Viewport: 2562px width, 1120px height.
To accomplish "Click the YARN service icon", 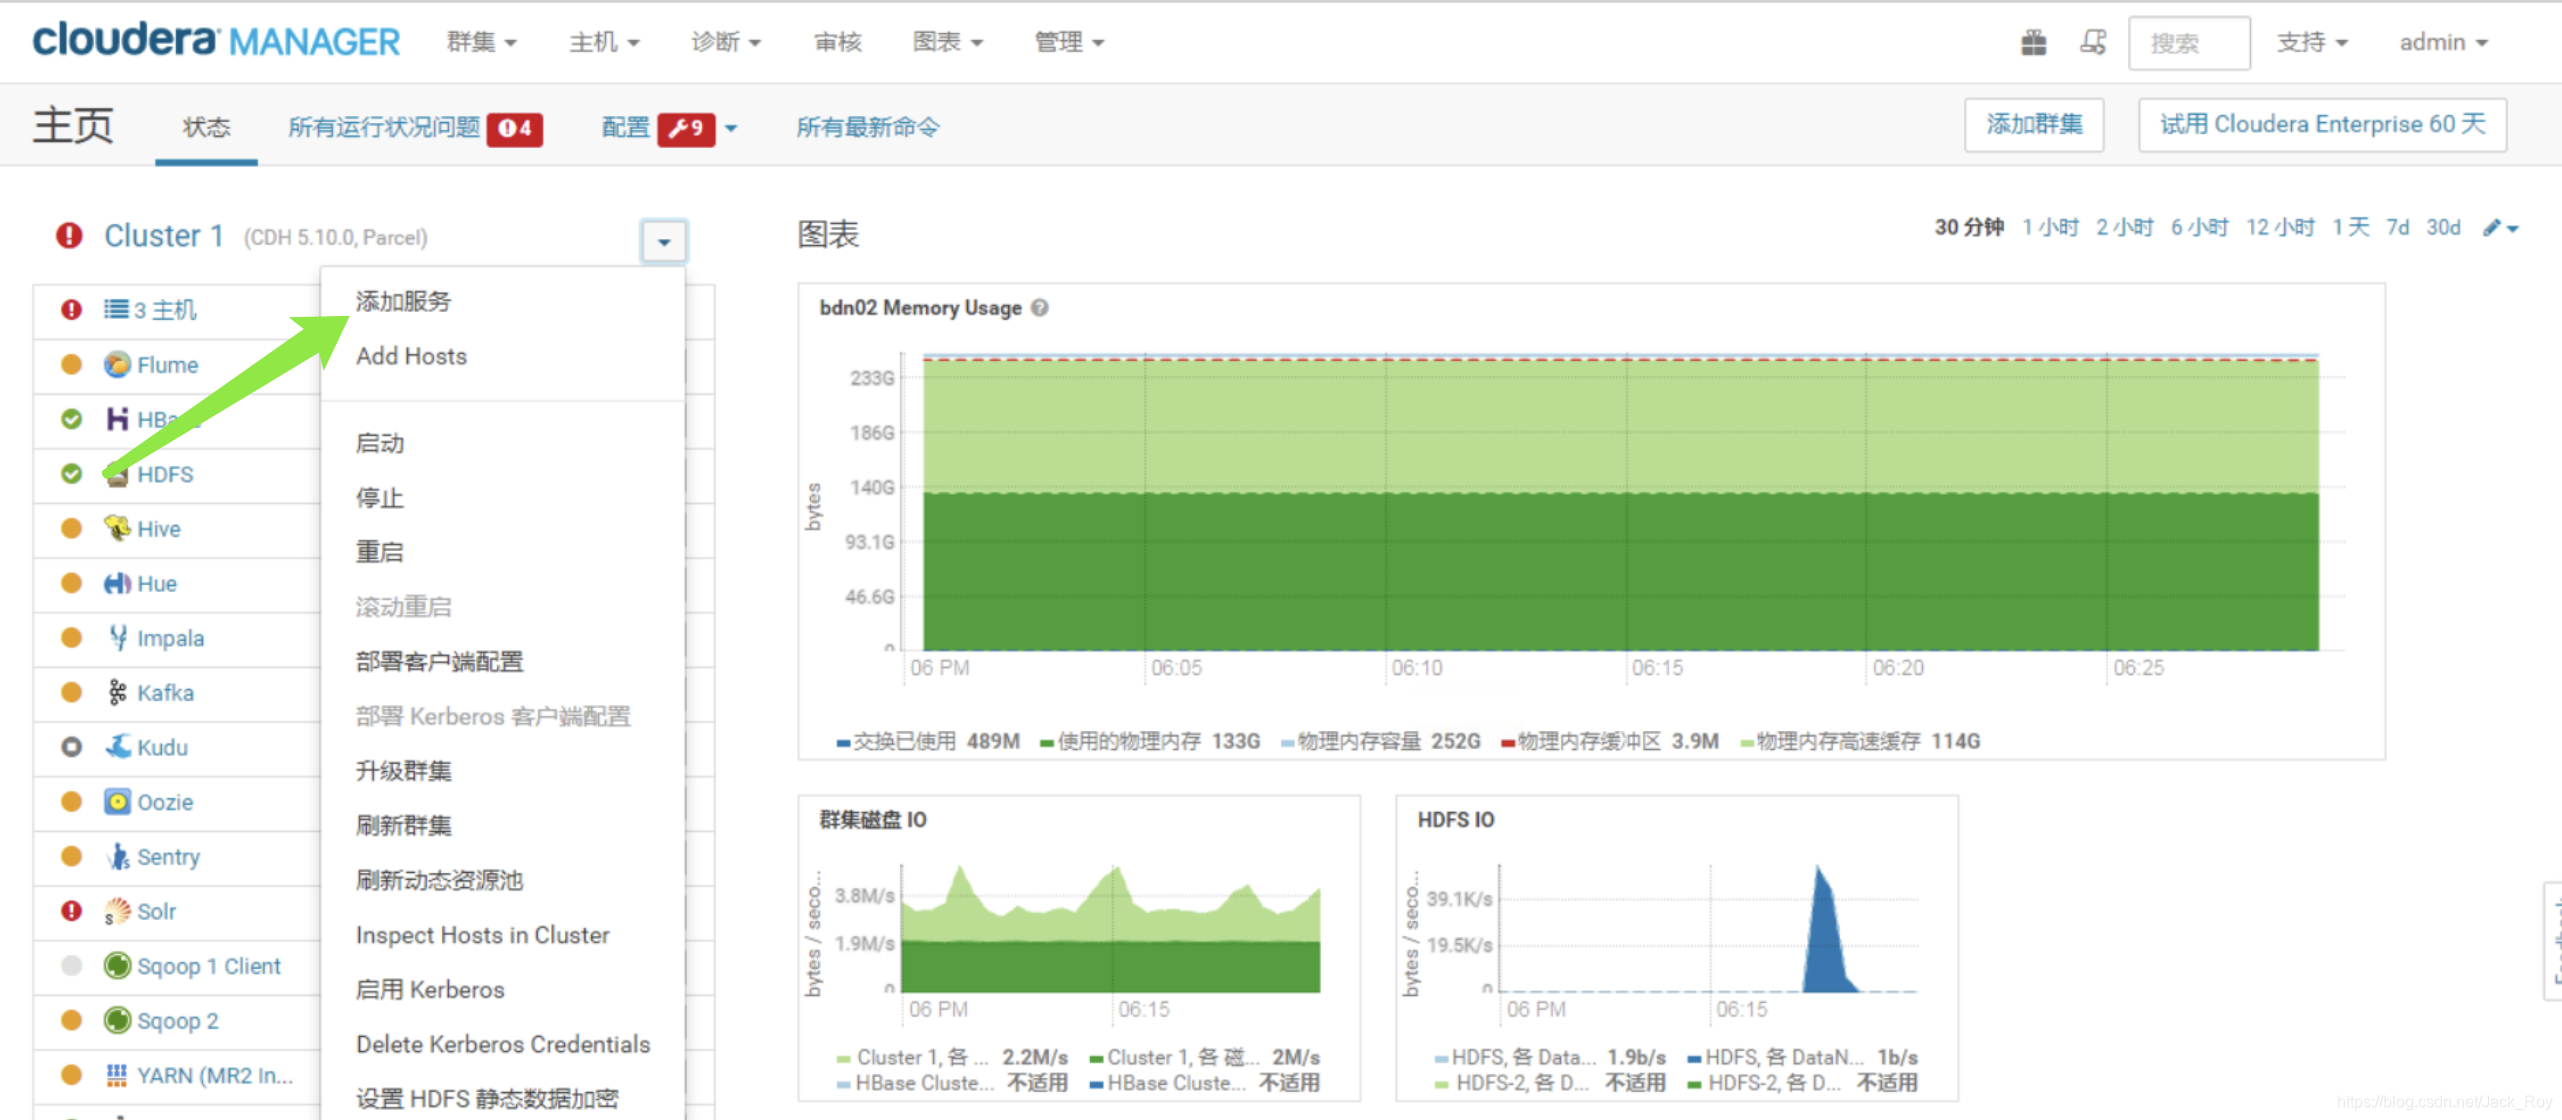I will coord(117,1075).
